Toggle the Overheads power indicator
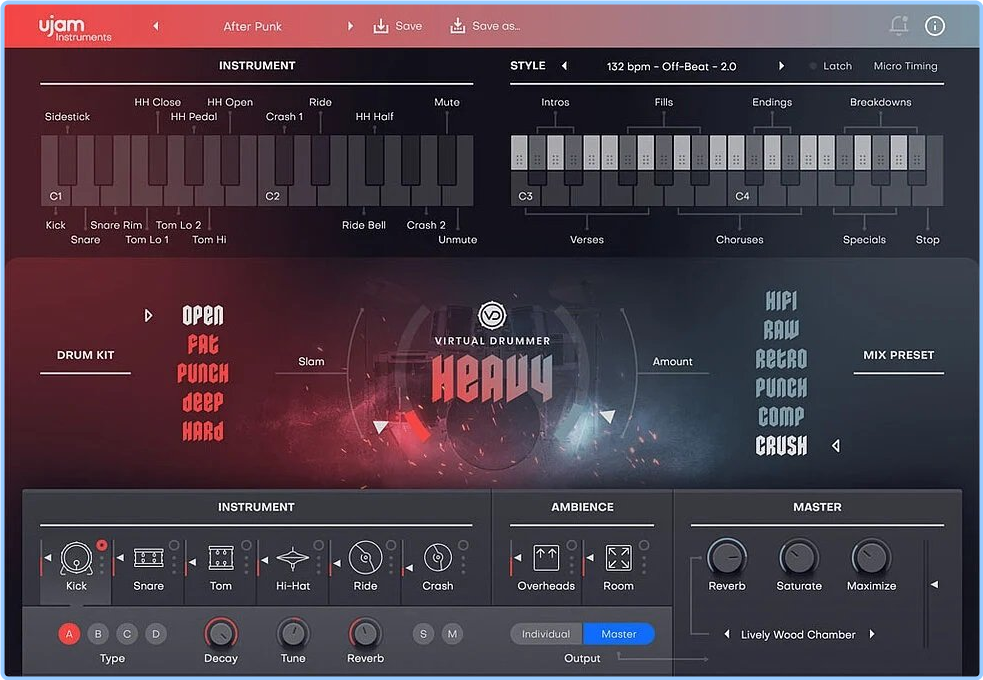 pos(572,545)
